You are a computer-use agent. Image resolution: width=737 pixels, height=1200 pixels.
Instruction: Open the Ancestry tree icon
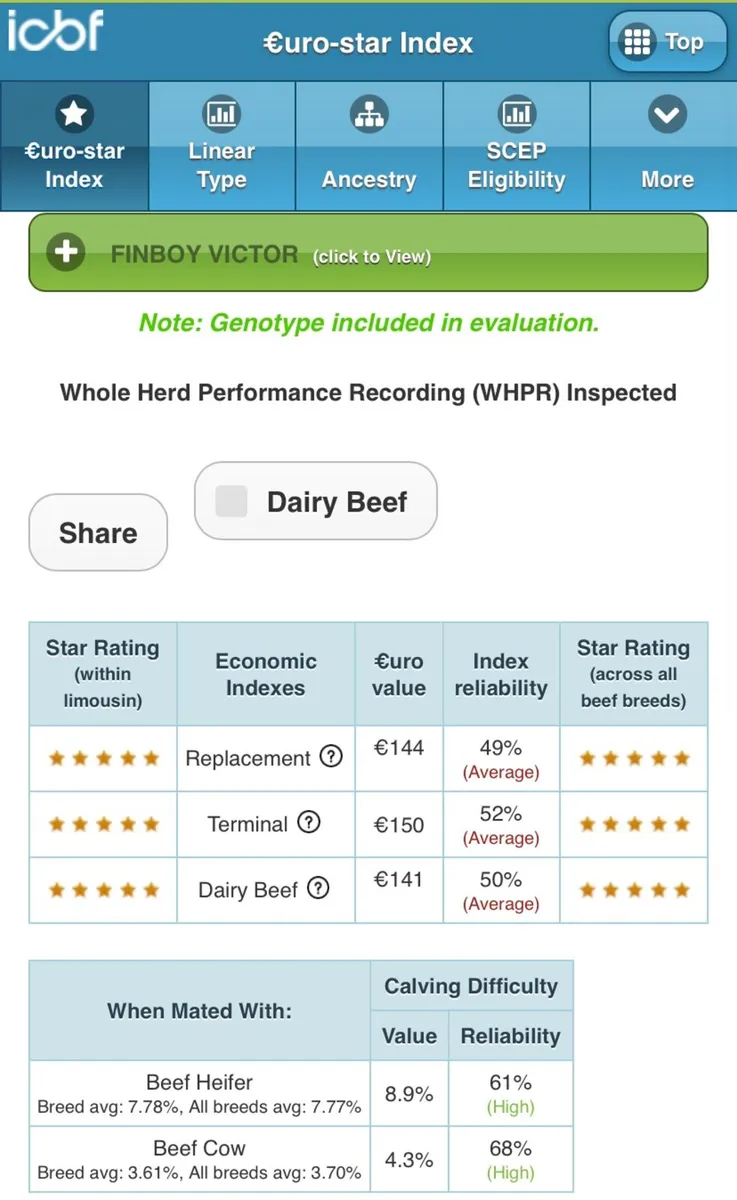tap(369, 114)
